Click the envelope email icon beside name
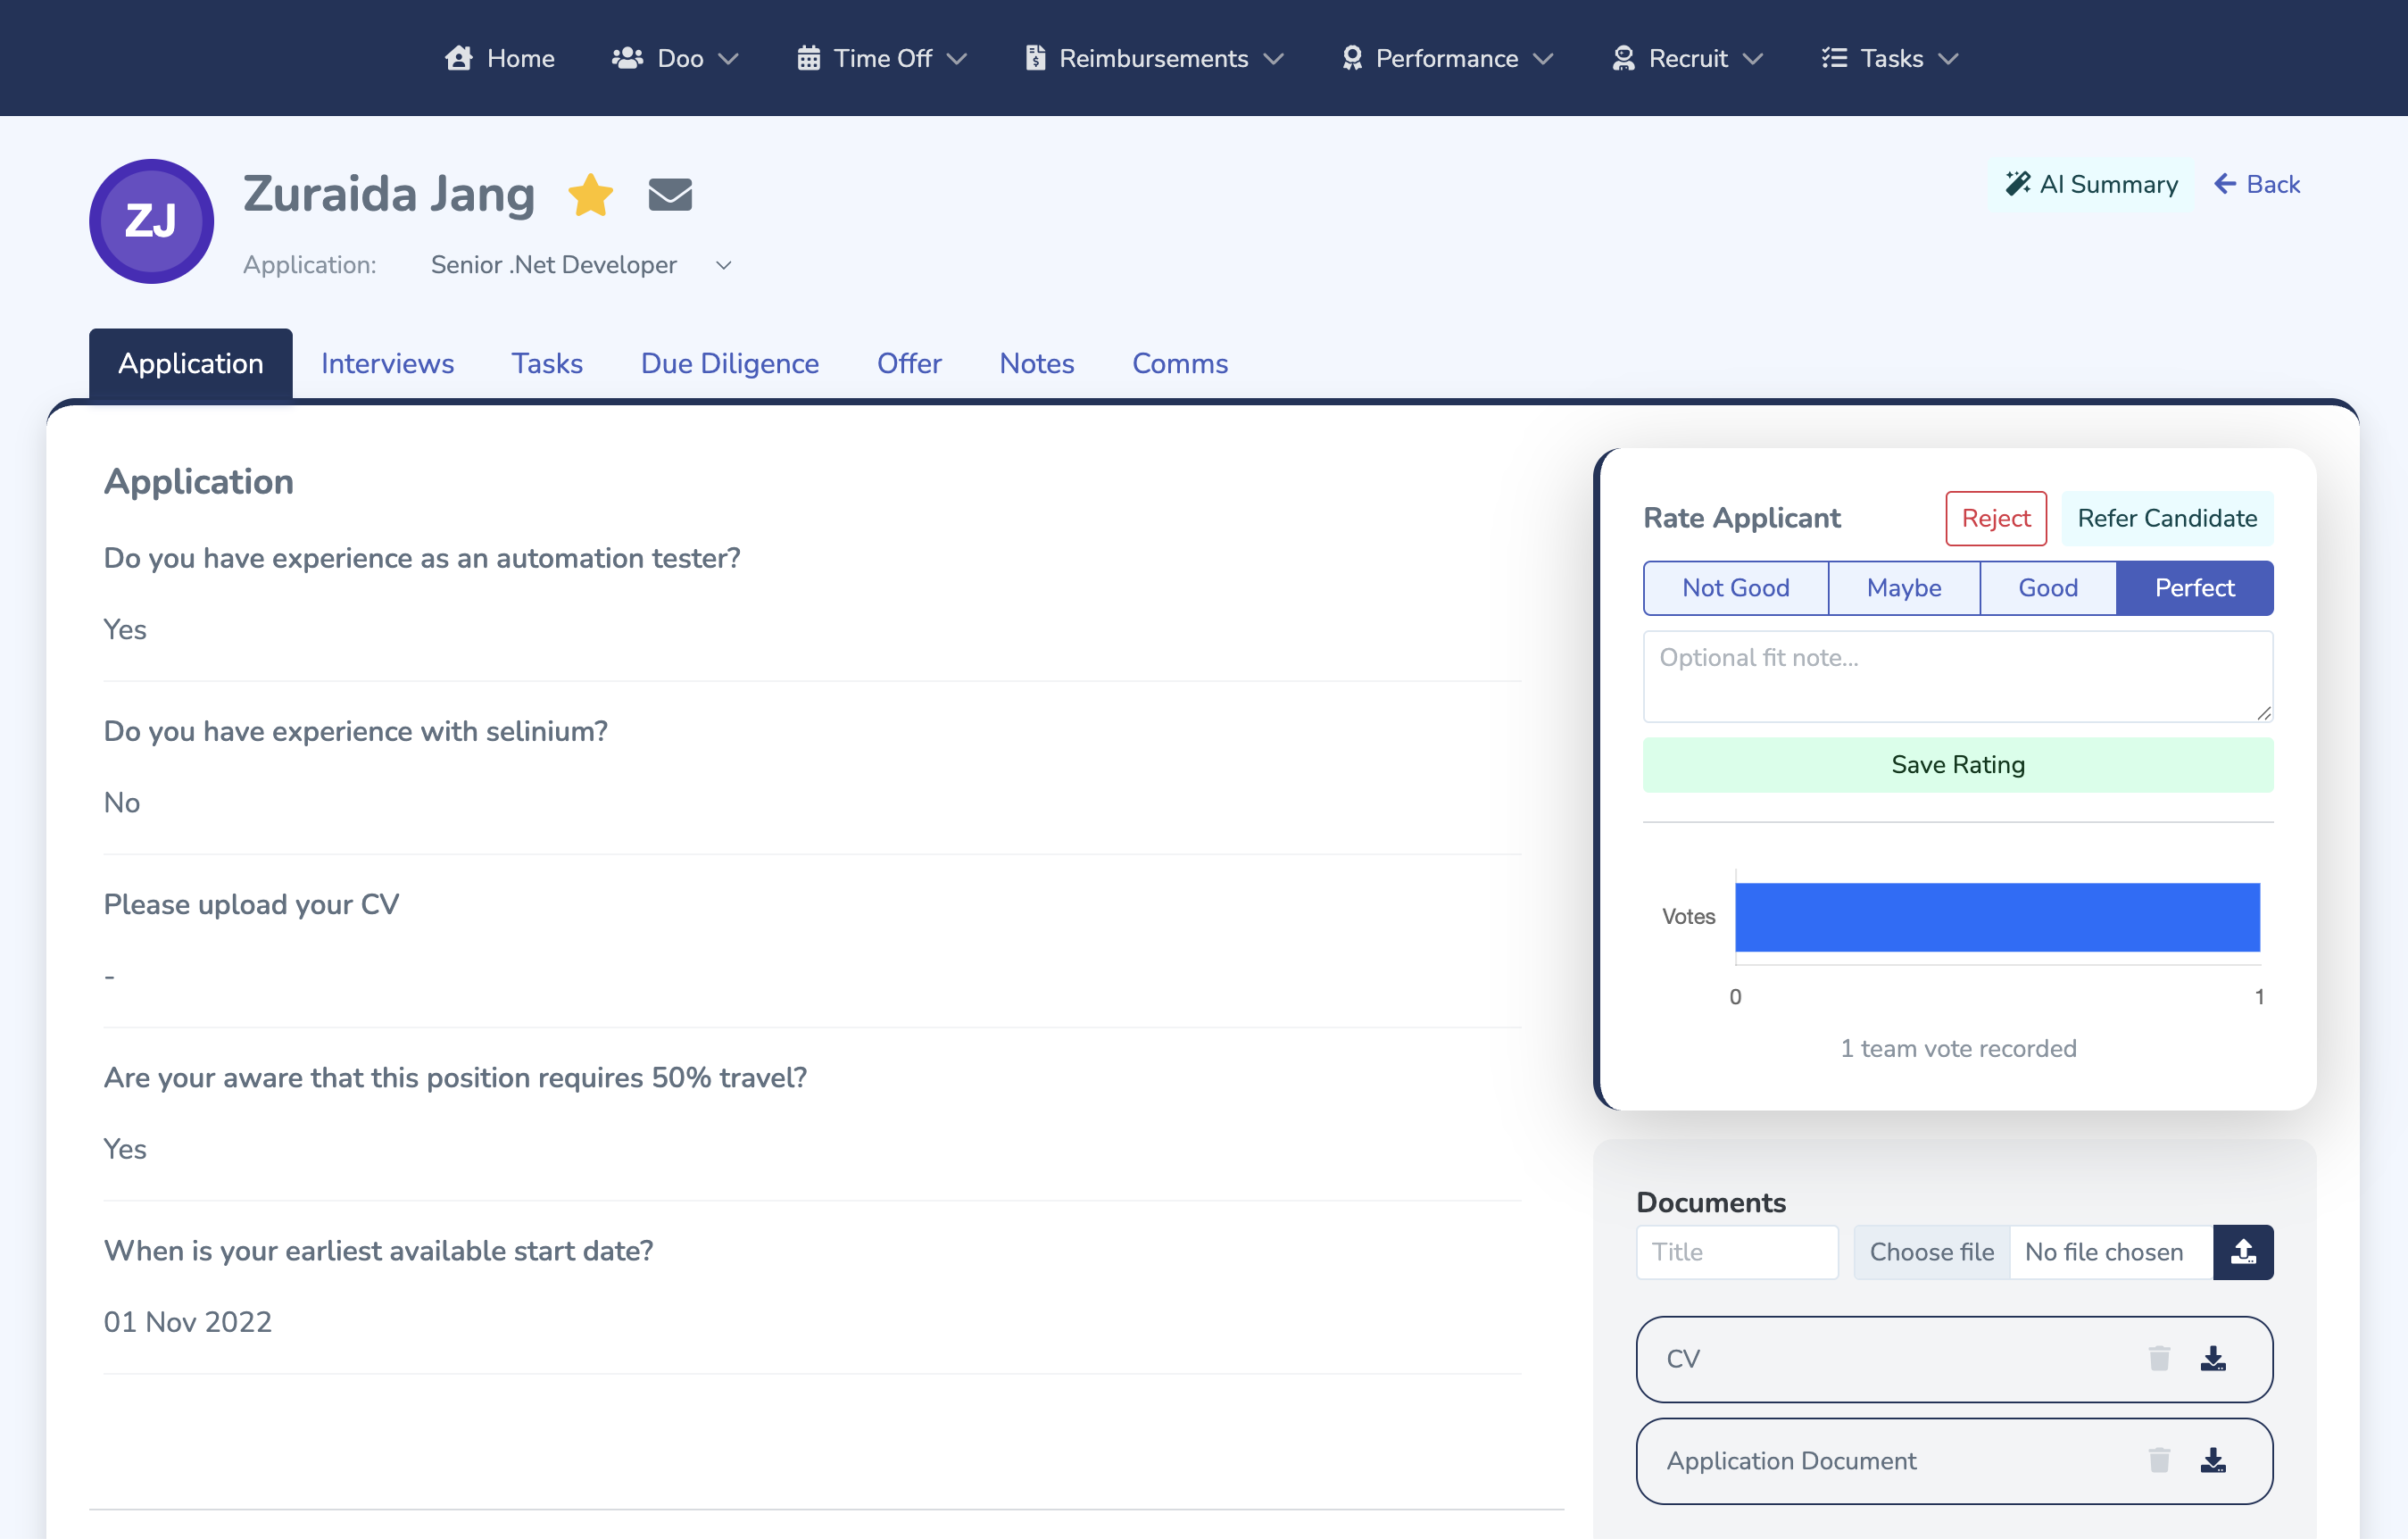This screenshot has width=2408, height=1539. click(x=670, y=194)
